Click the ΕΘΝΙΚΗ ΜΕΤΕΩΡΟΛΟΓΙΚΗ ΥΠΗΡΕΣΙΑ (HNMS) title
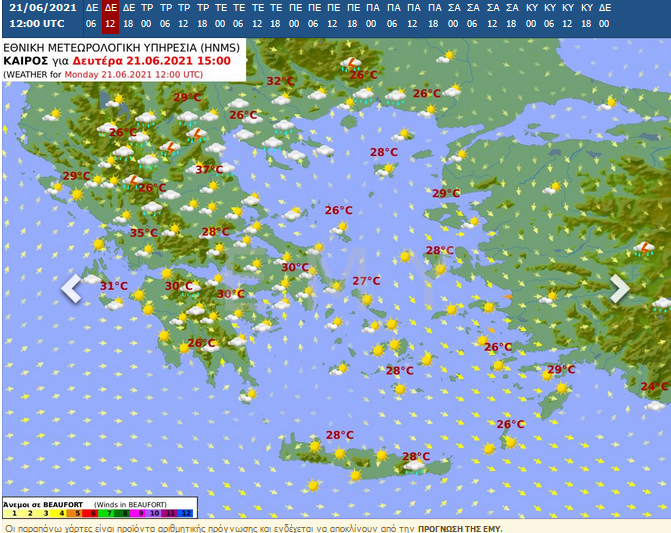 pyautogui.click(x=122, y=47)
